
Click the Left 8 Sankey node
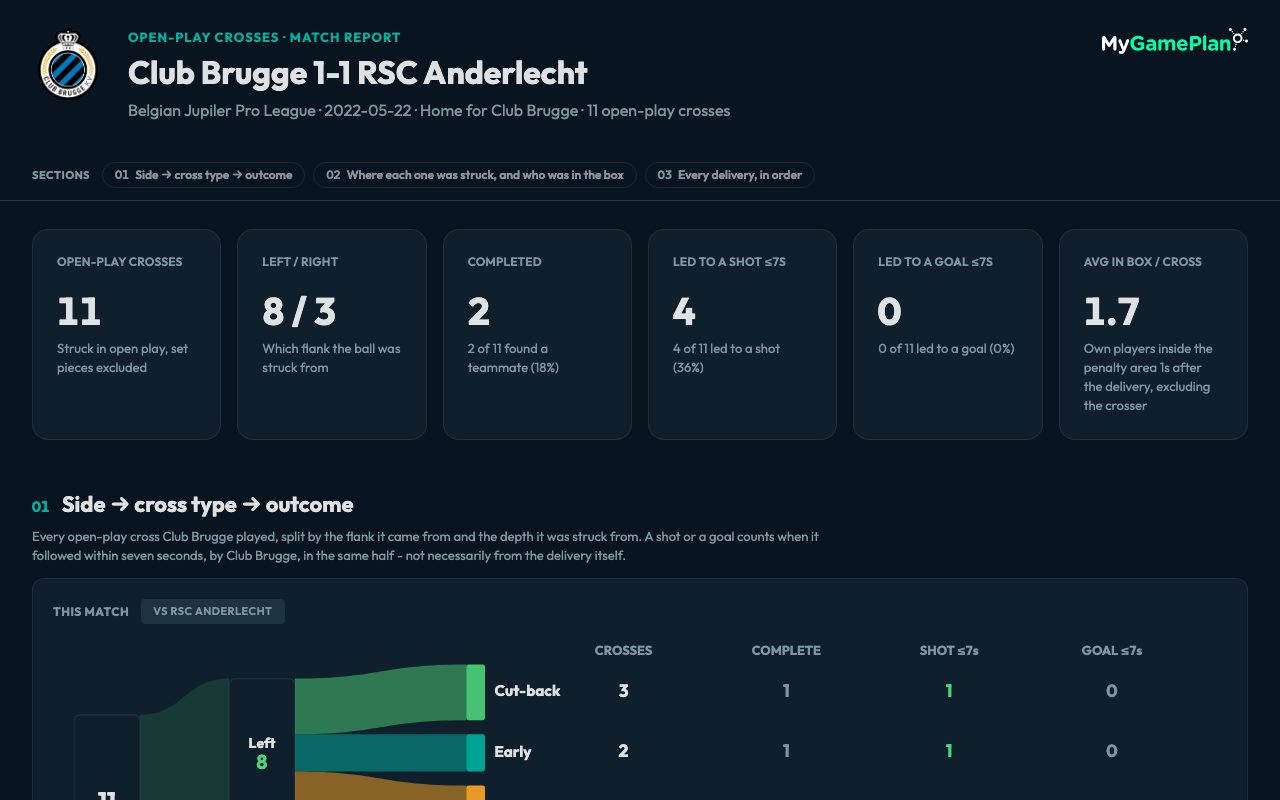262,740
